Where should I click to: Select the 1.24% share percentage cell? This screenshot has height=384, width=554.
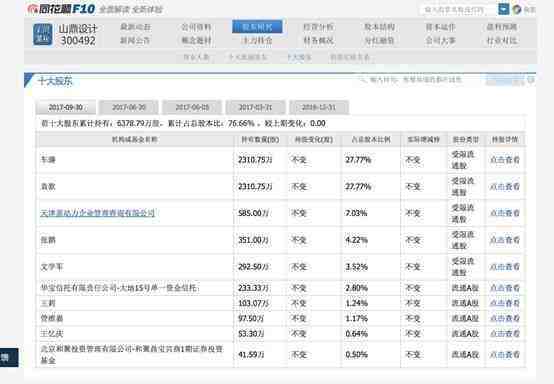point(356,303)
